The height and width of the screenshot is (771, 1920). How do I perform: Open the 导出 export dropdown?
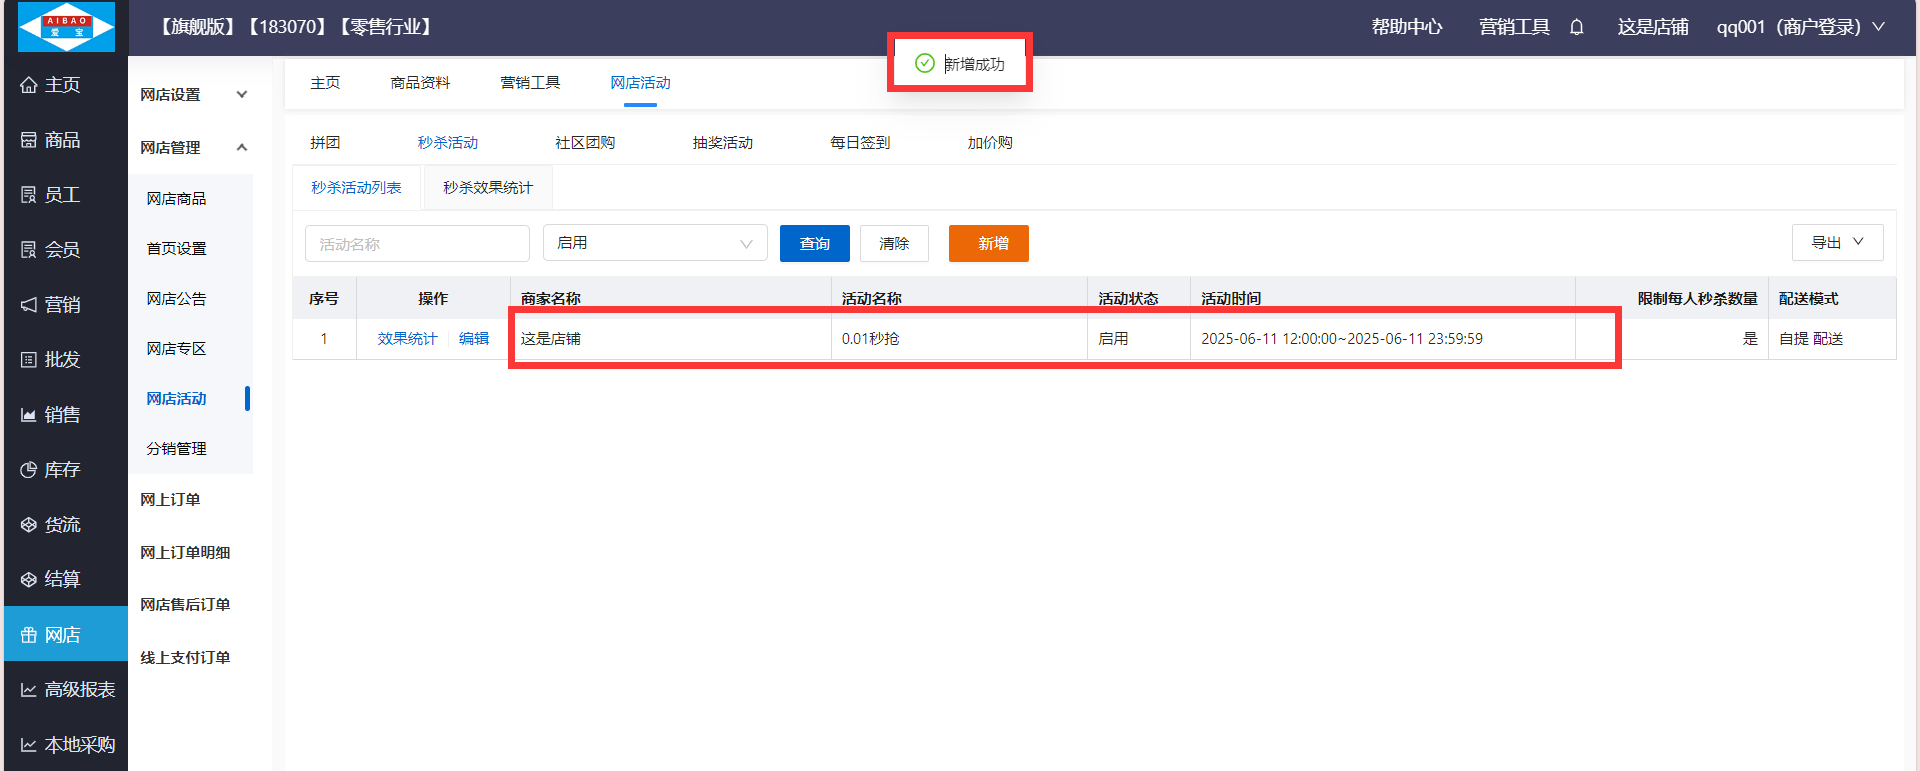pos(1837,242)
